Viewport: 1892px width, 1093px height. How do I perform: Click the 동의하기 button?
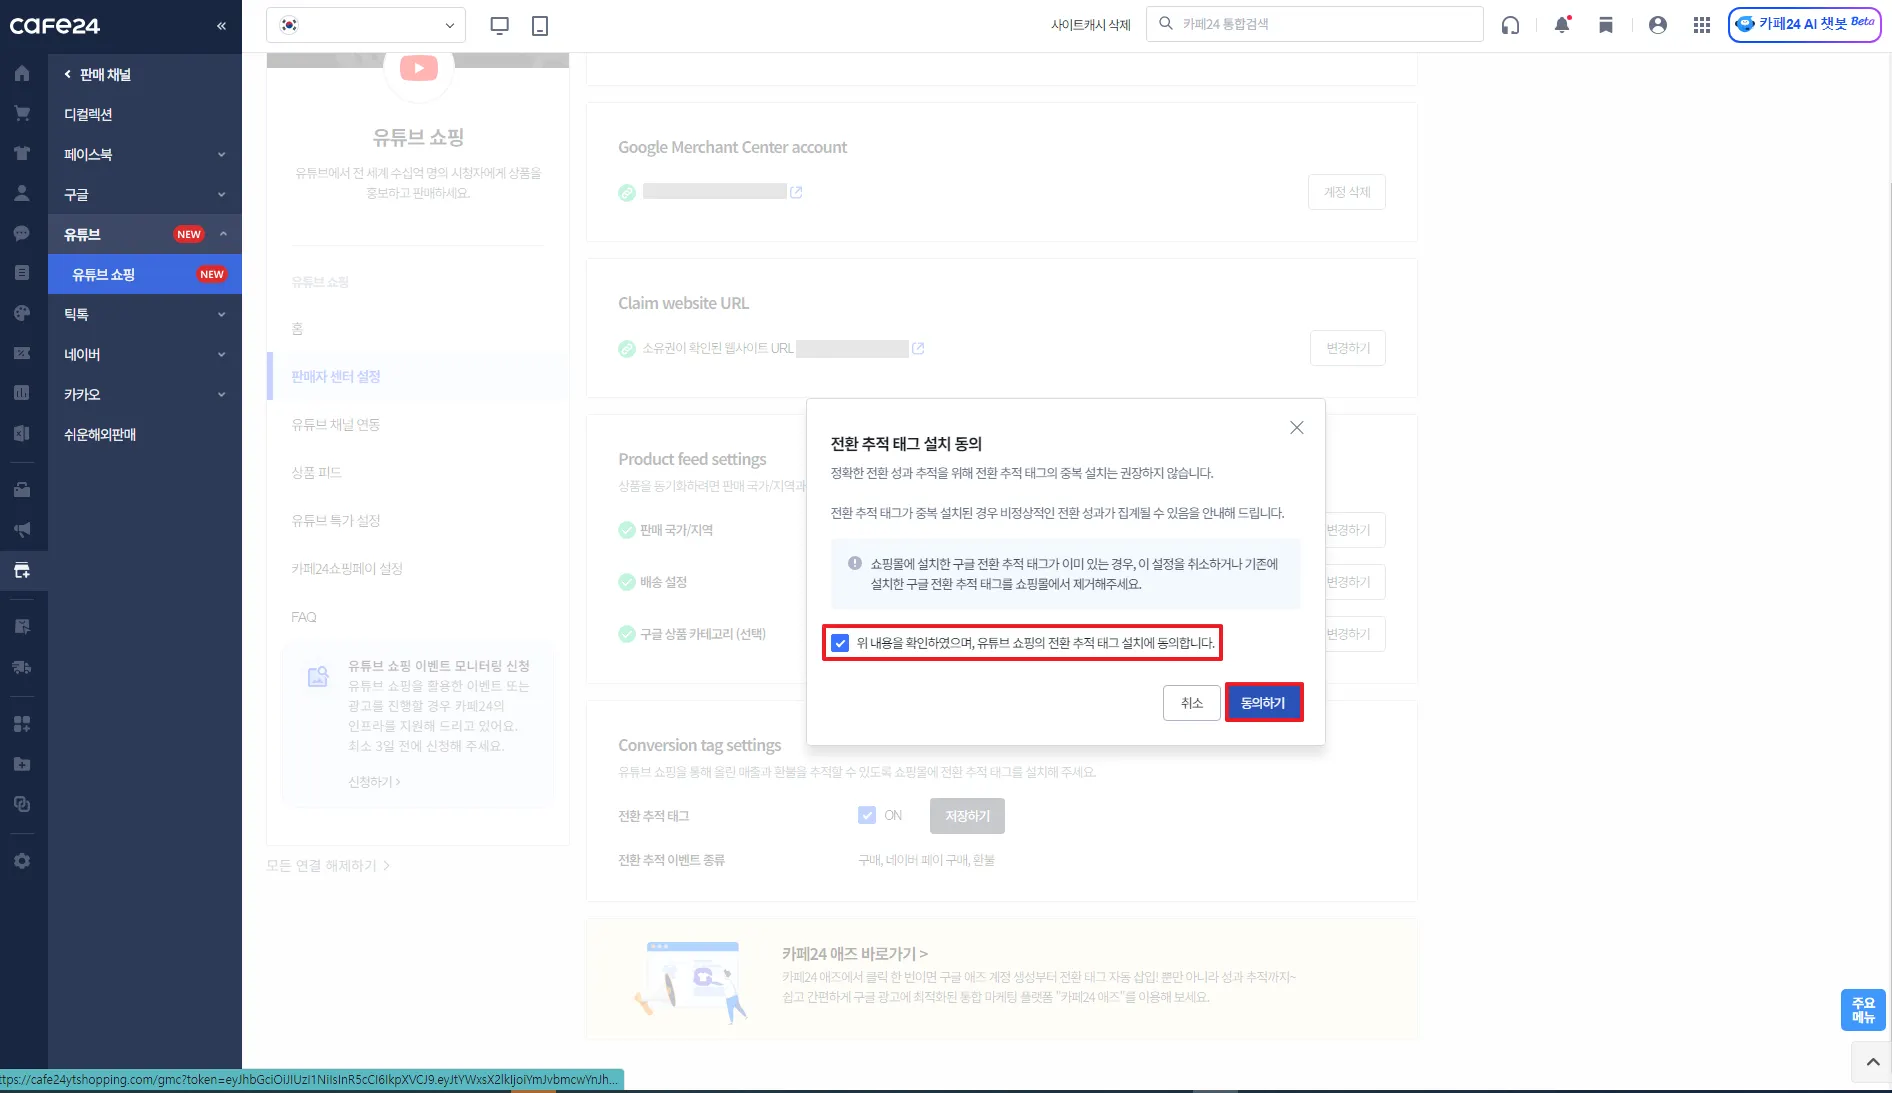pos(1263,702)
